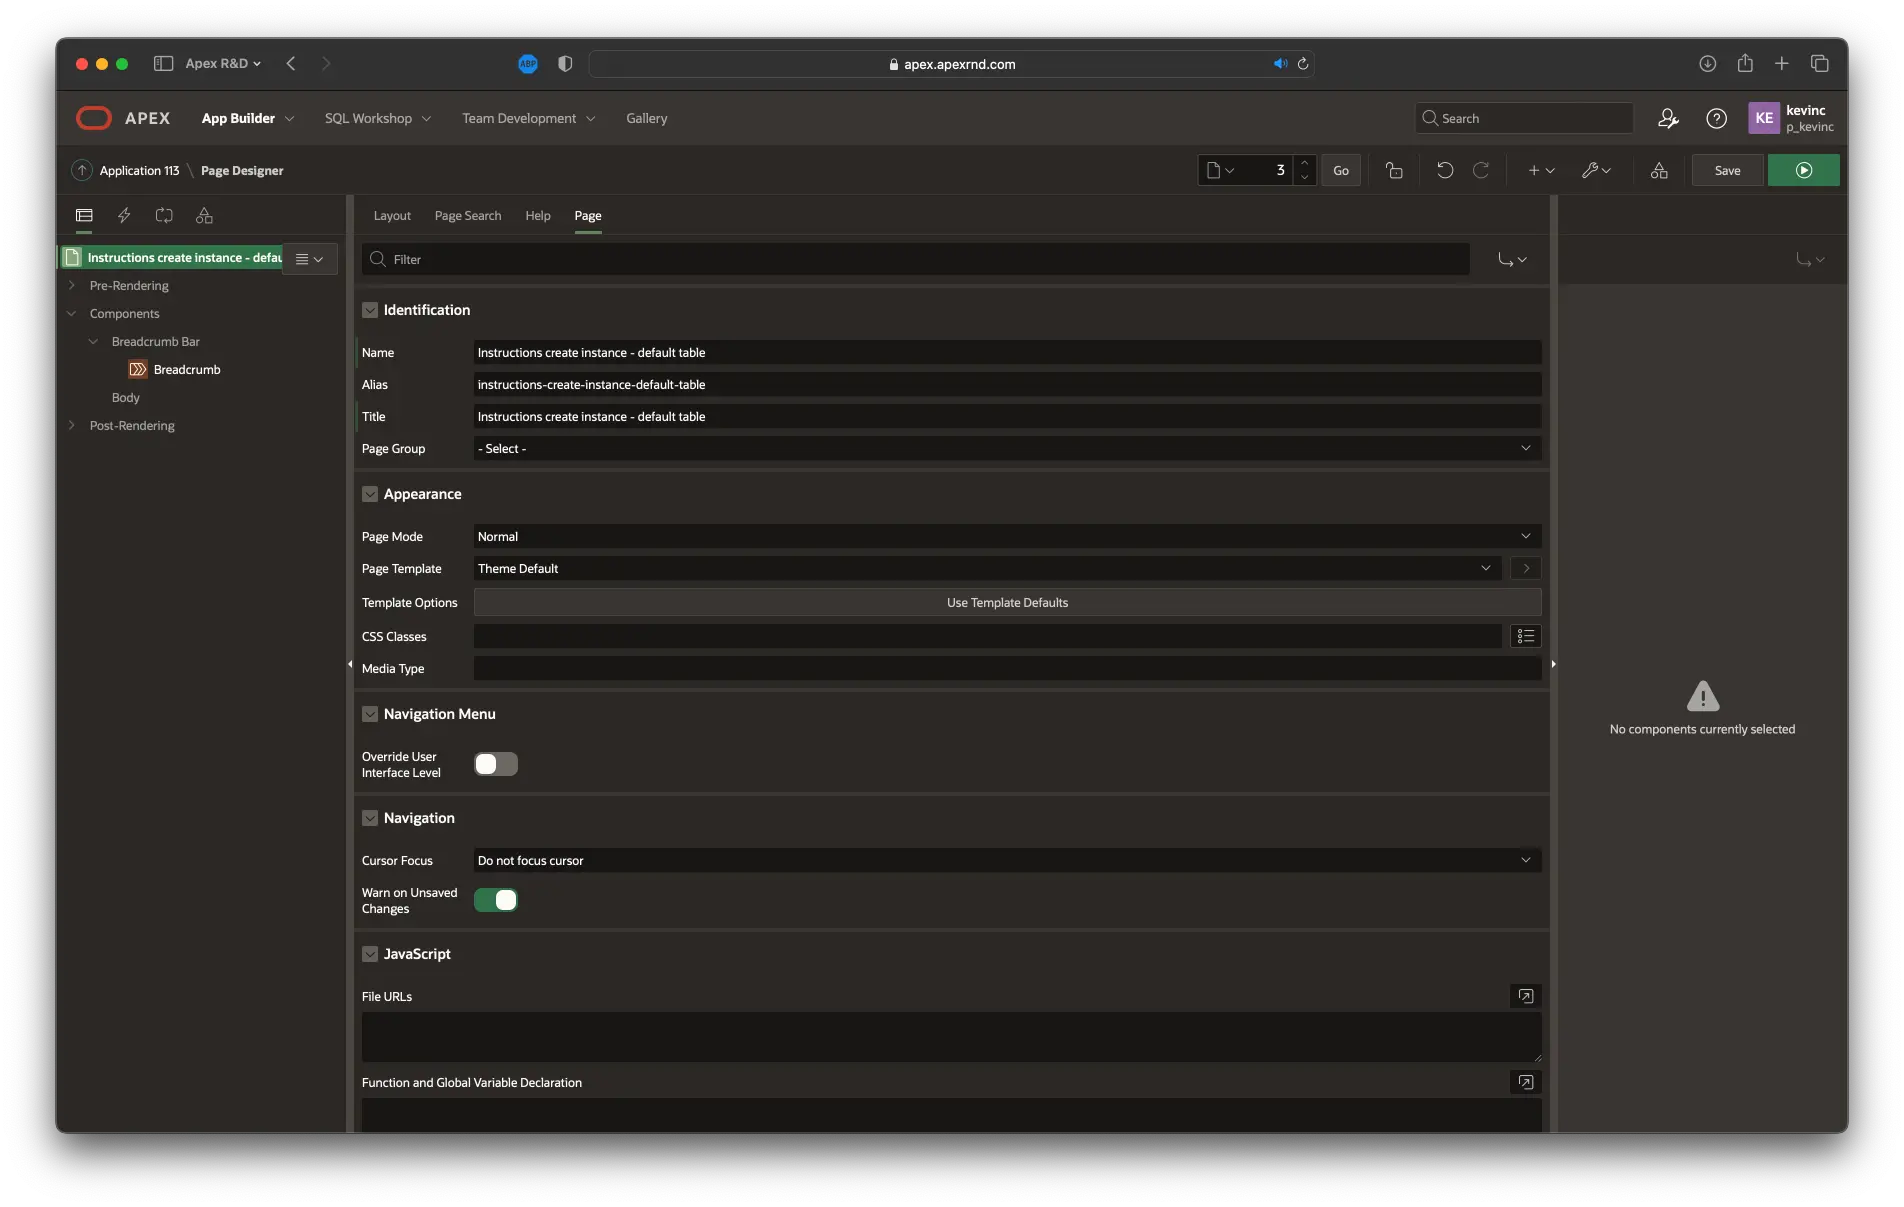Click the page lock icon in toolbar
1904x1207 pixels.
click(x=1394, y=170)
